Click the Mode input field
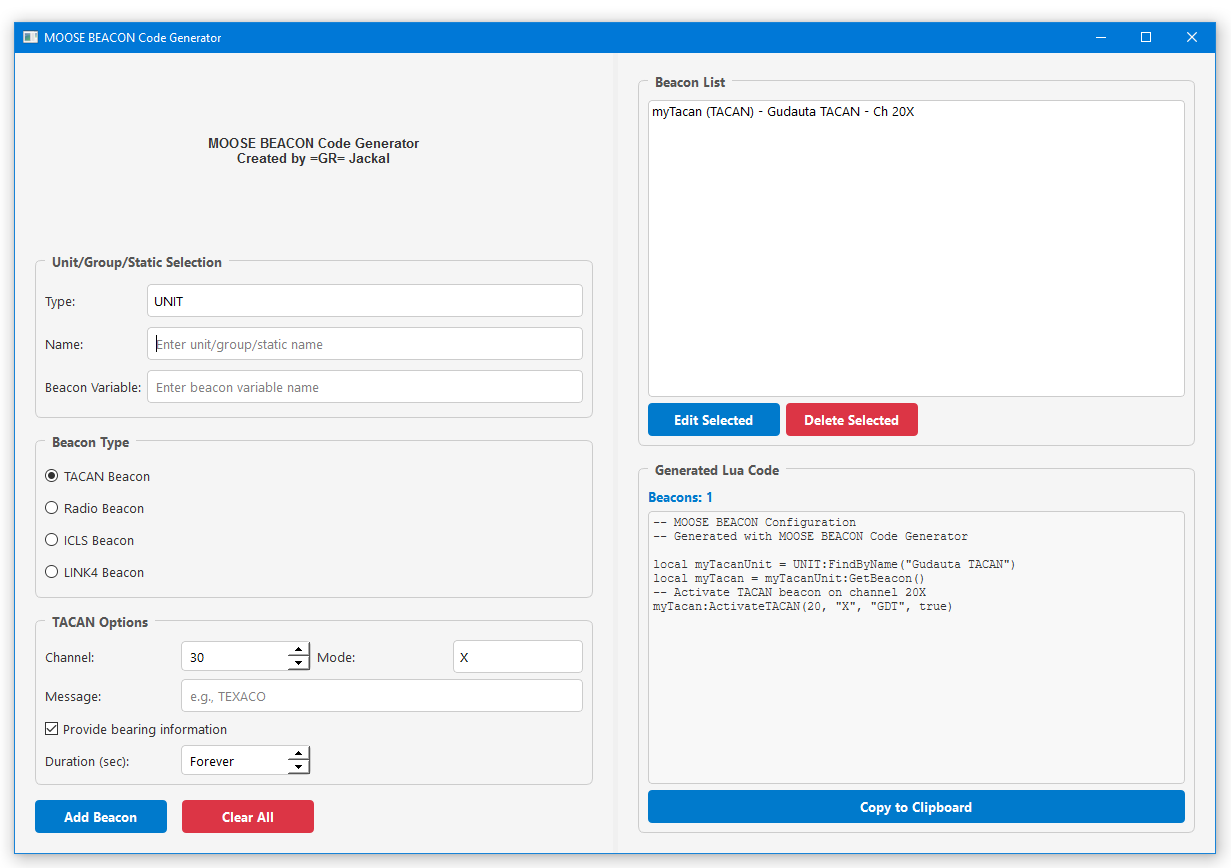1231x868 pixels. coord(517,656)
